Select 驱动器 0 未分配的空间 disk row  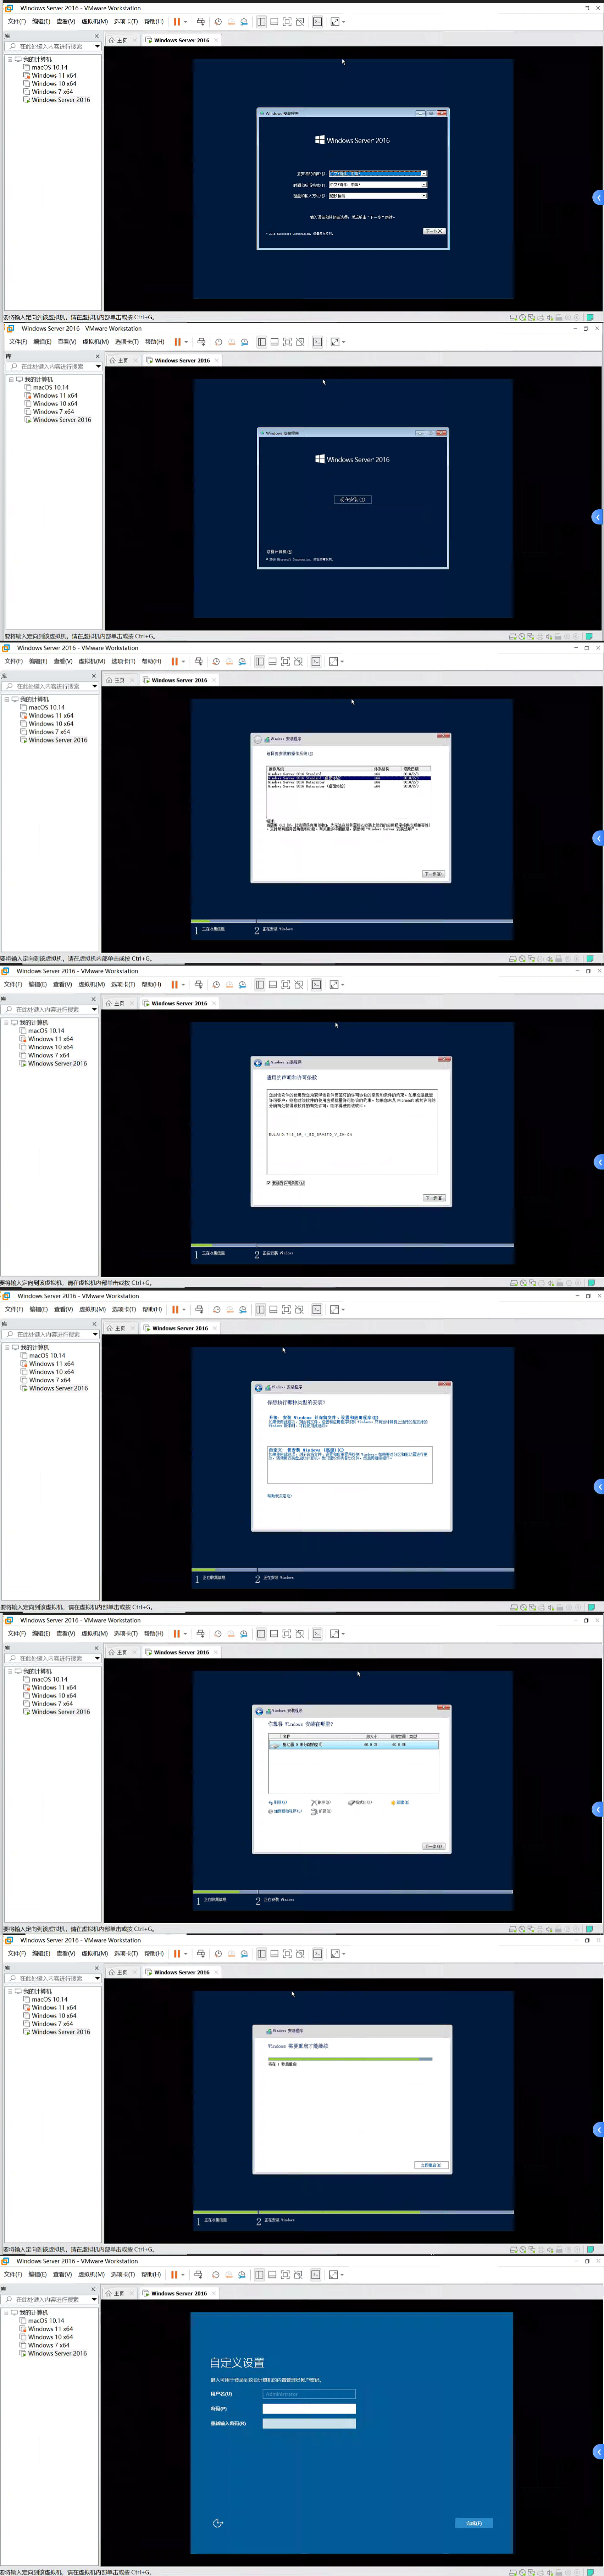coord(354,1744)
